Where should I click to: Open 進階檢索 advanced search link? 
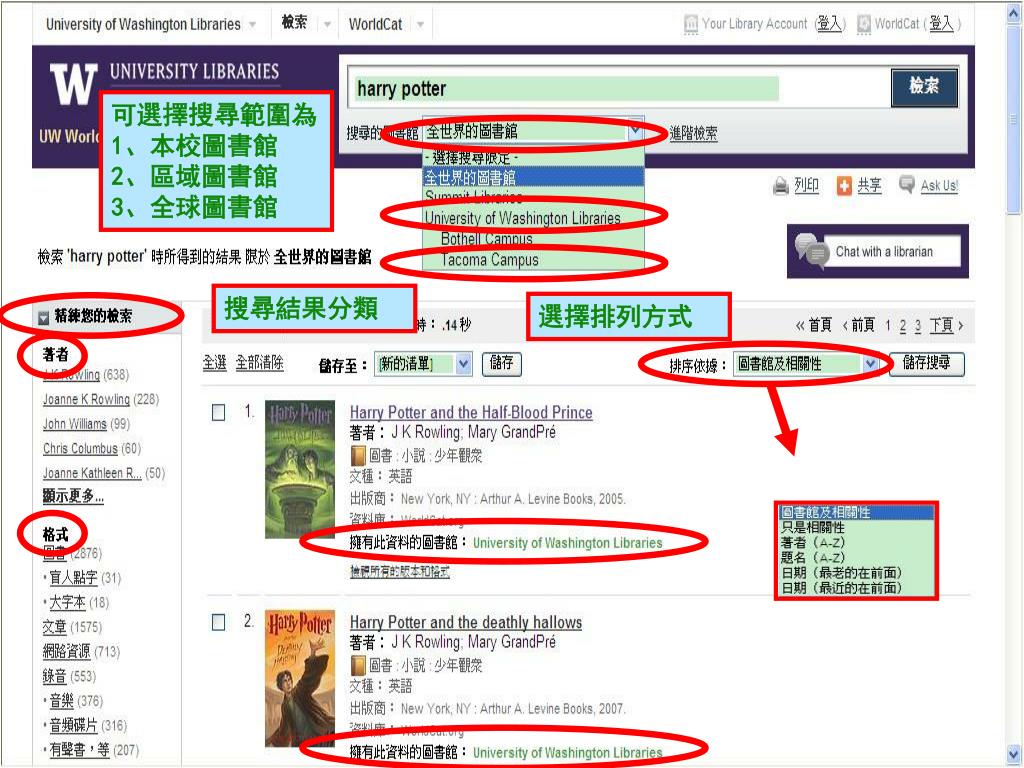pos(693,134)
